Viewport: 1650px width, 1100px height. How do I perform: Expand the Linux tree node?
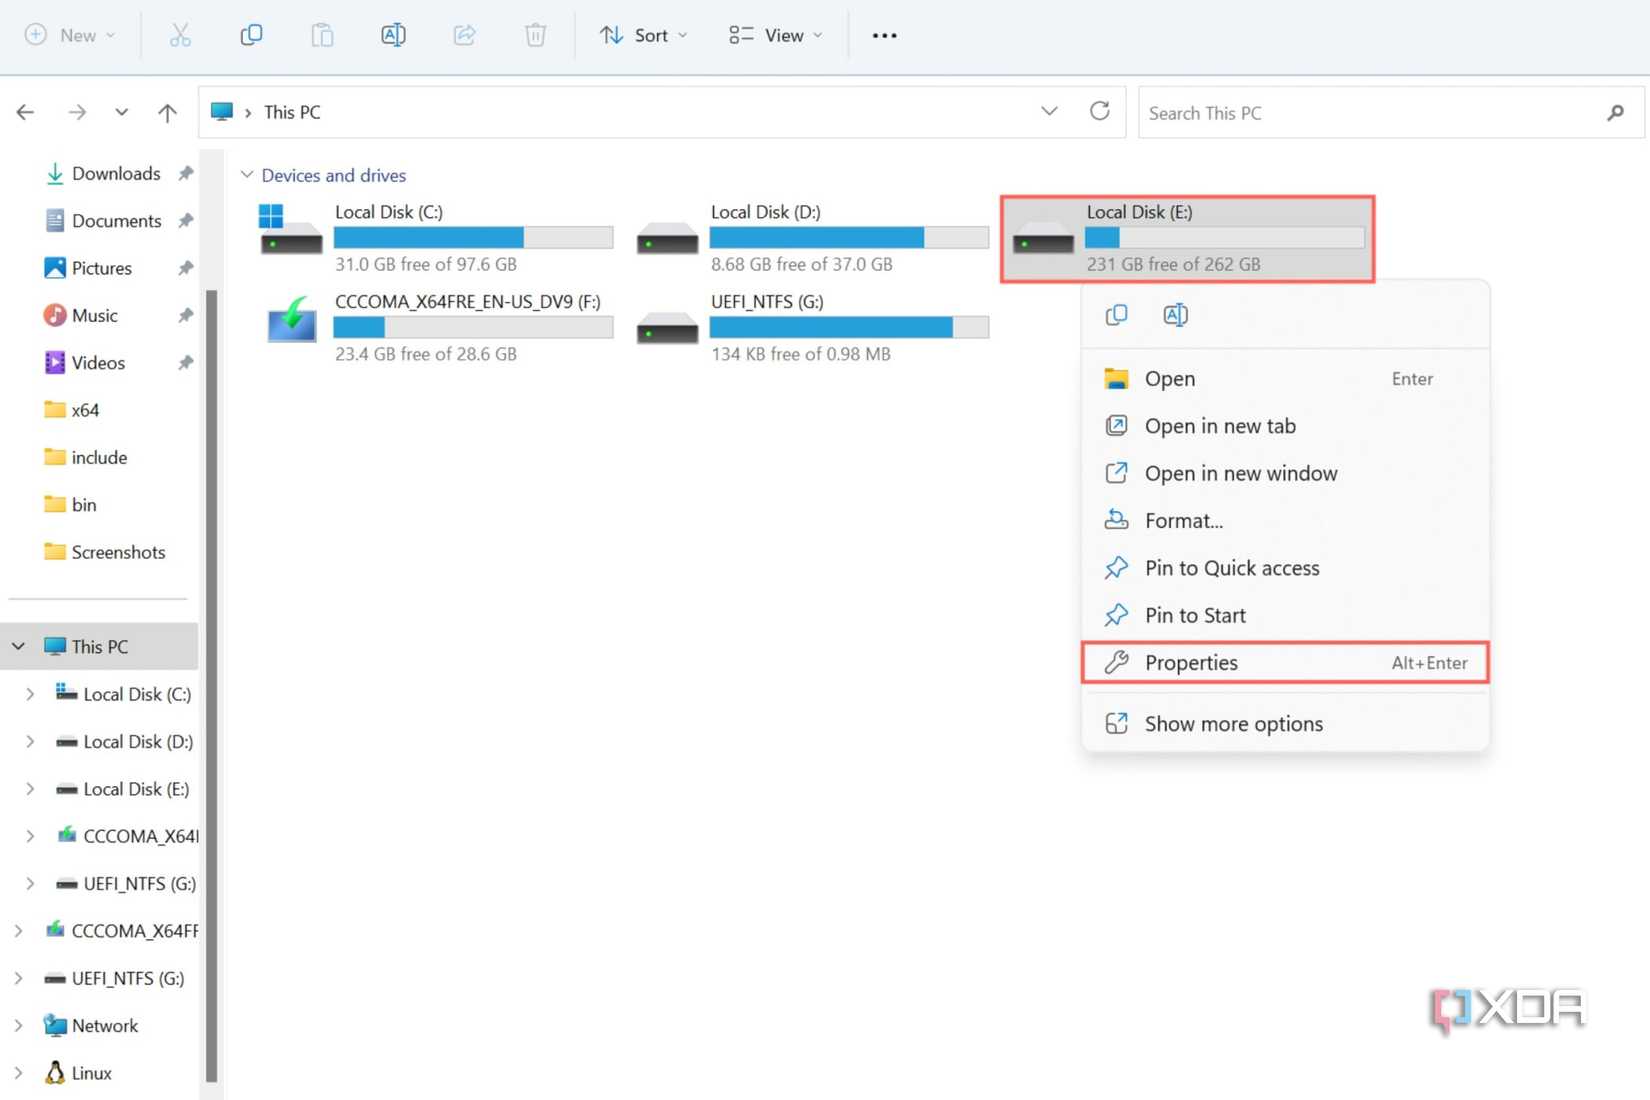[x=19, y=1073]
